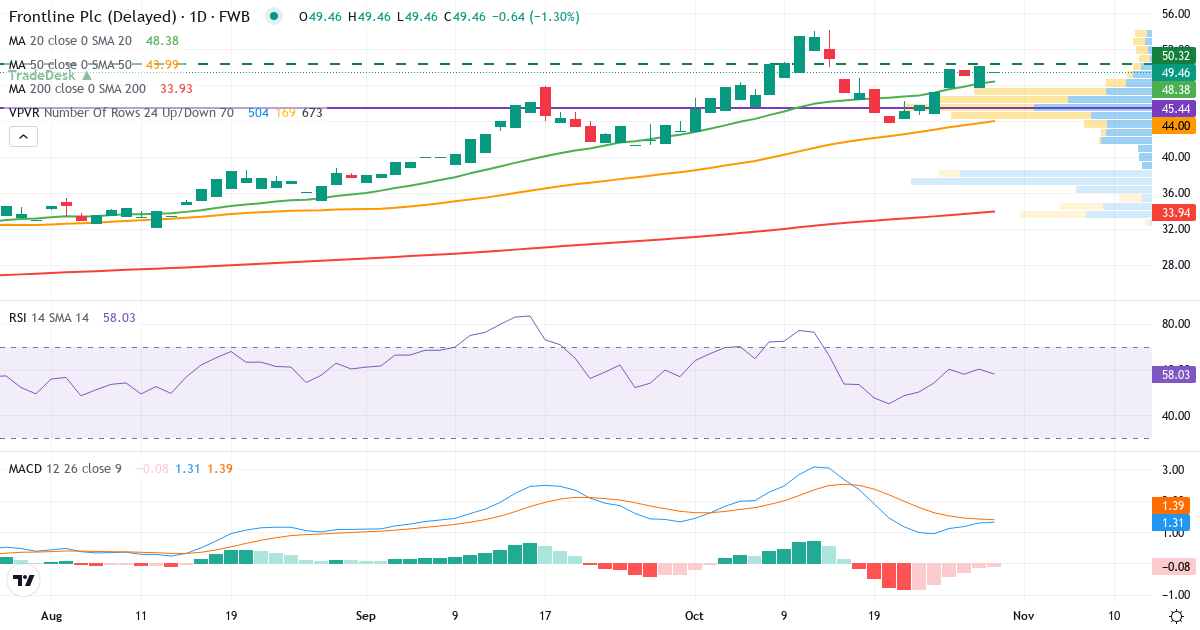1200x630 pixels.
Task: Click the RSI 80.00 scale value
Action: click(x=1175, y=324)
